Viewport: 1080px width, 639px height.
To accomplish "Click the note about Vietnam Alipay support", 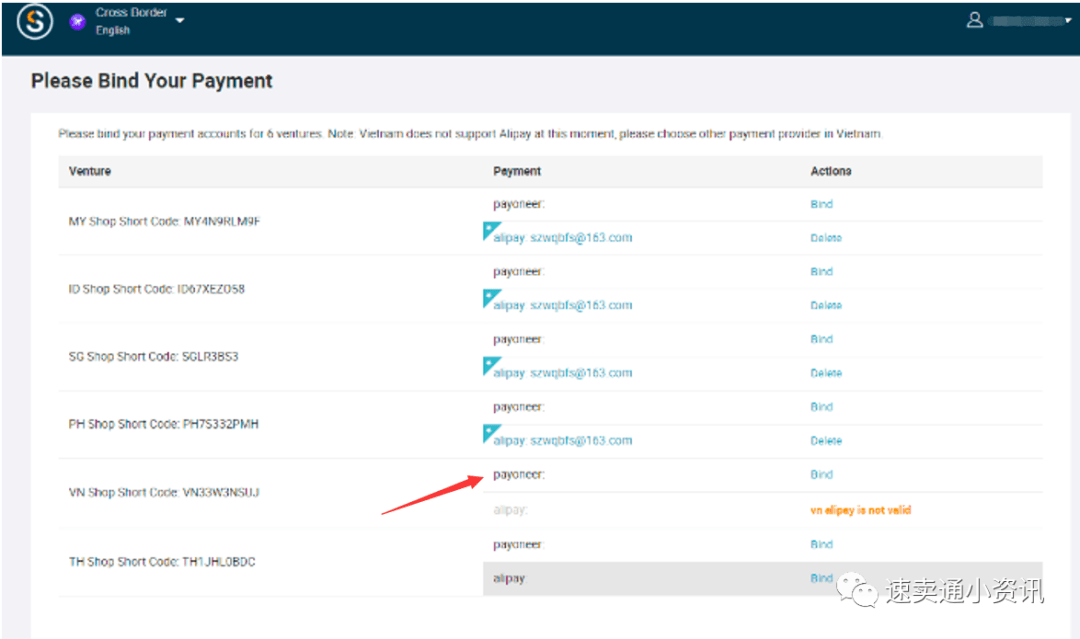I will coord(470,134).
